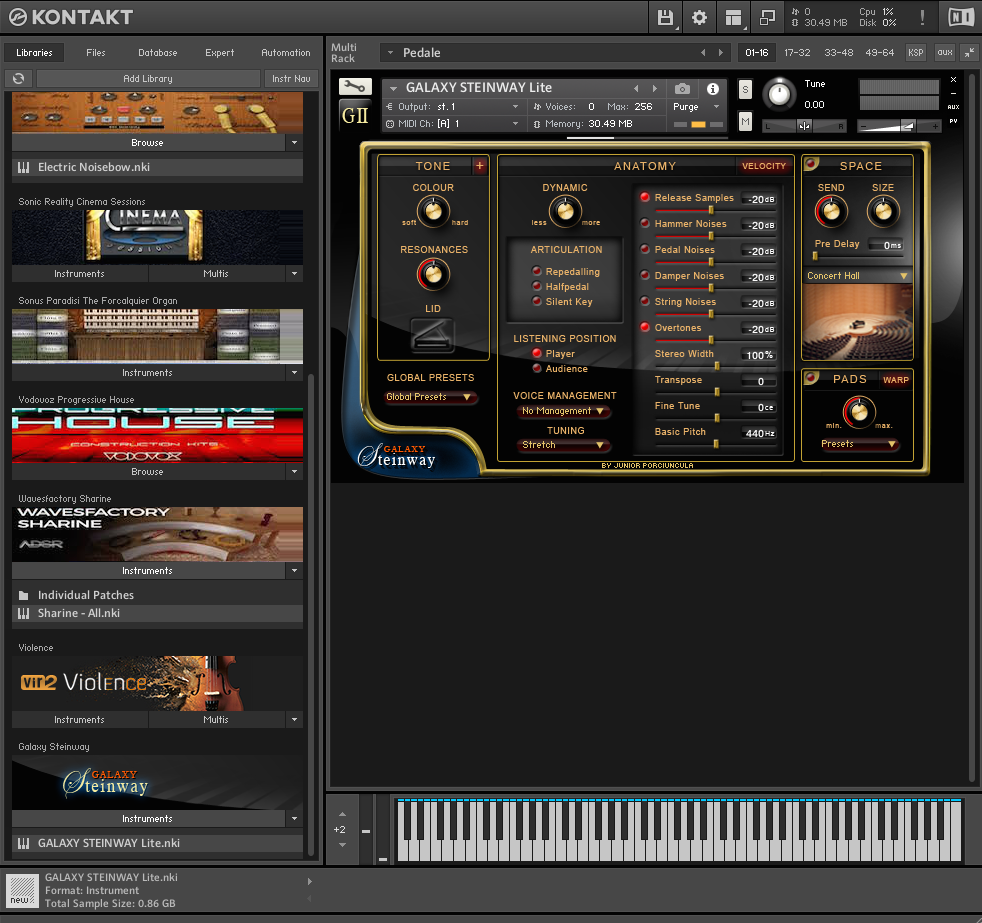Toggle the minimized view icon
Viewport: 982px width, 923px height.
767,17
